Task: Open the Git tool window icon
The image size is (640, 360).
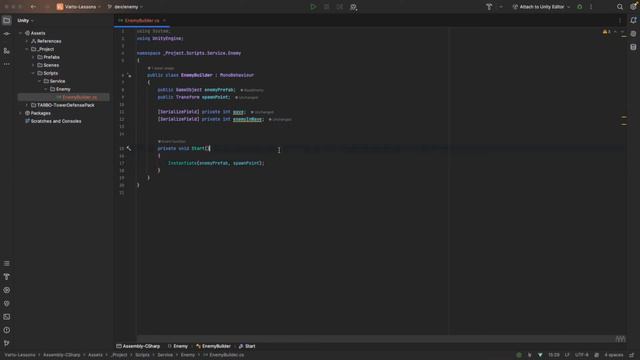Action: 7,343
